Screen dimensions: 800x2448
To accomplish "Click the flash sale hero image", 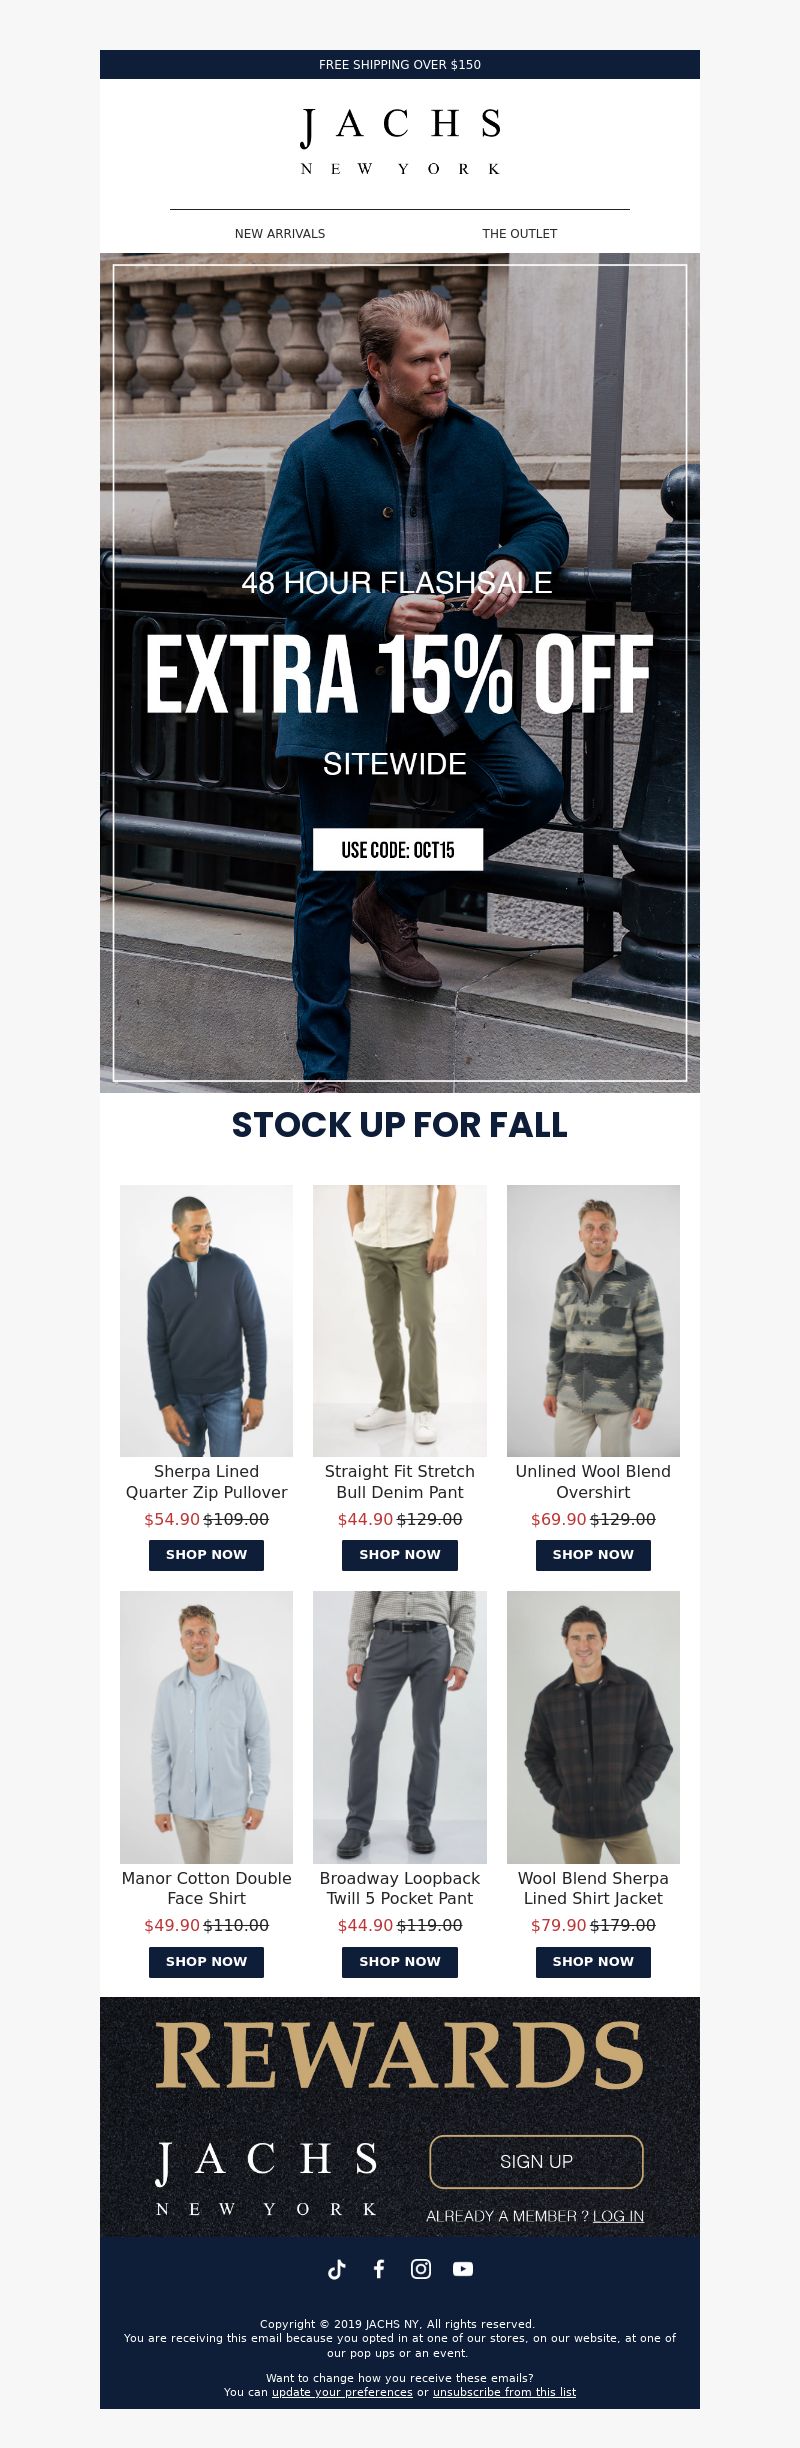I will tap(400, 673).
